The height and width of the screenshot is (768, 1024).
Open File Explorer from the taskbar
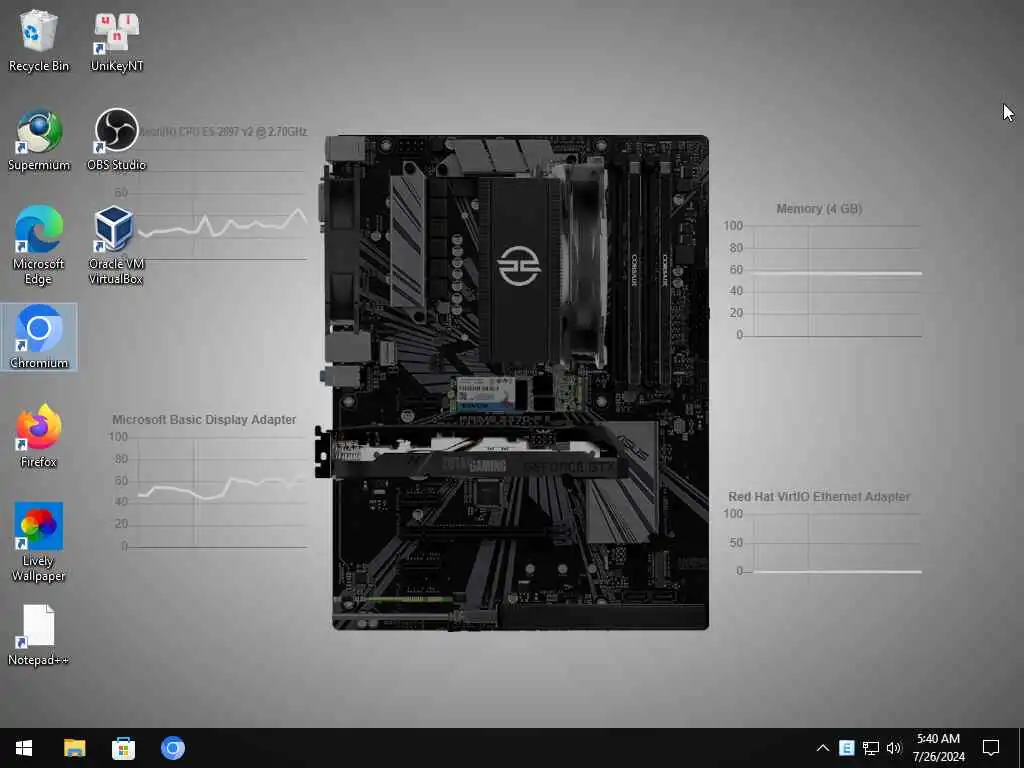point(74,748)
